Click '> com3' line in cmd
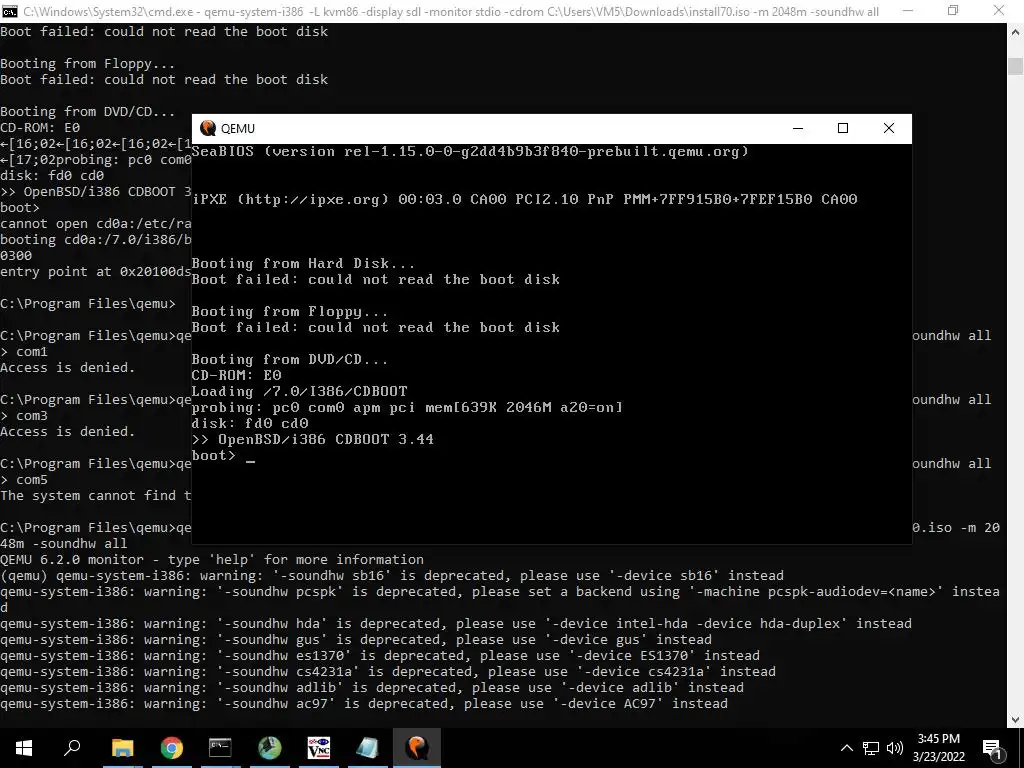The image size is (1024, 768). (24, 415)
